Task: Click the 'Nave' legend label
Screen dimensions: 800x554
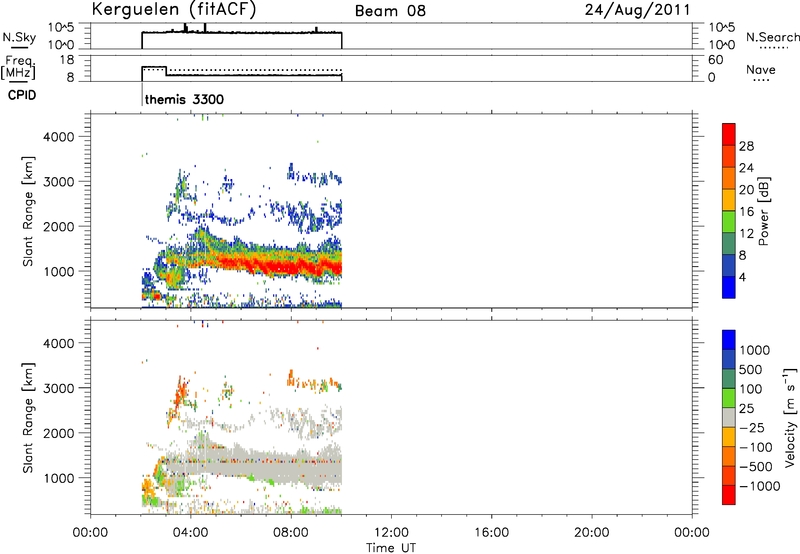Action: pyautogui.click(x=761, y=70)
